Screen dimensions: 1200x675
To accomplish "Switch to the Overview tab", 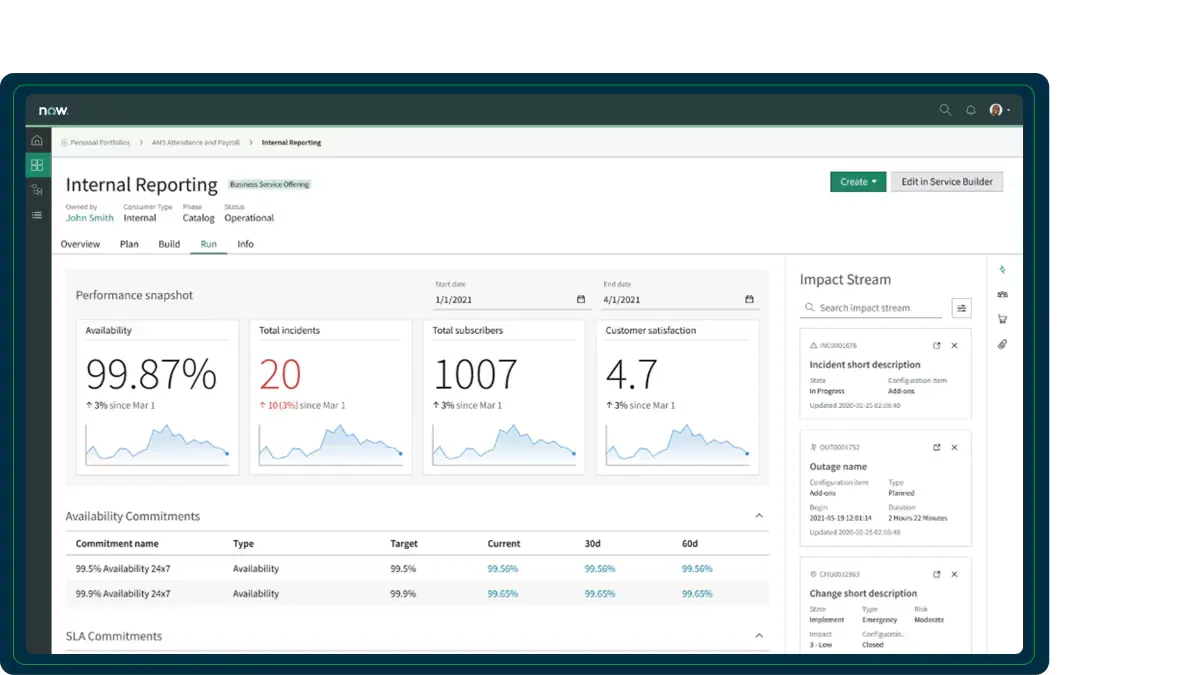I will [x=80, y=244].
